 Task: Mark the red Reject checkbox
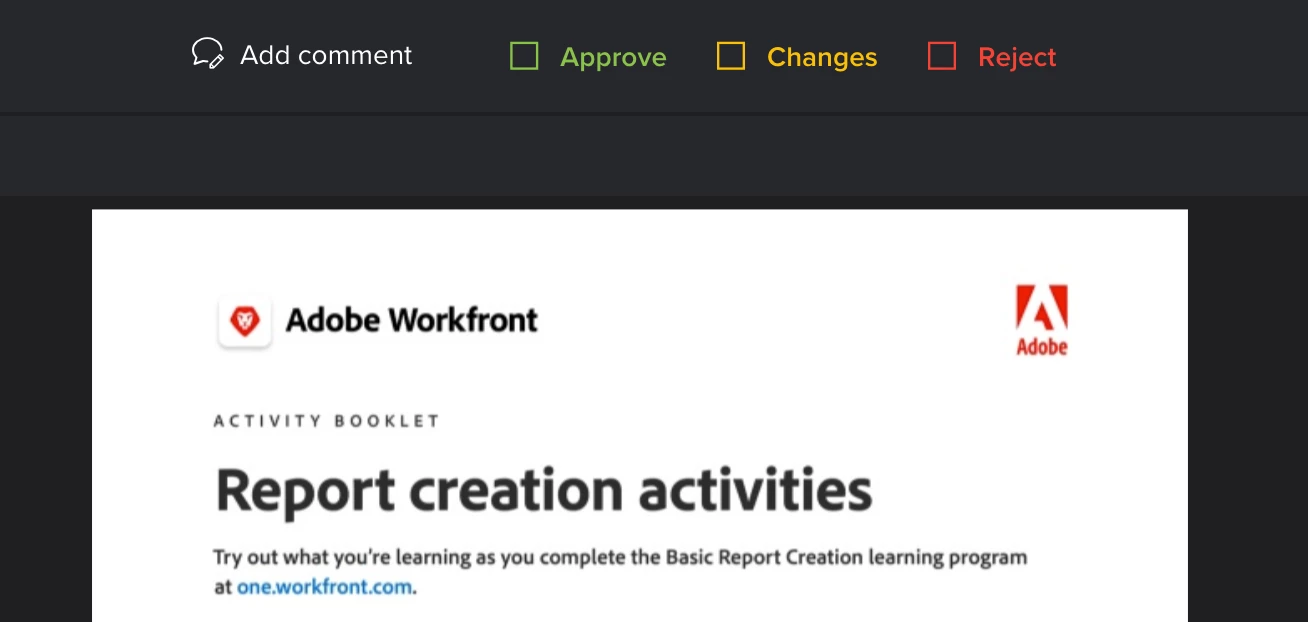pyautogui.click(x=942, y=56)
